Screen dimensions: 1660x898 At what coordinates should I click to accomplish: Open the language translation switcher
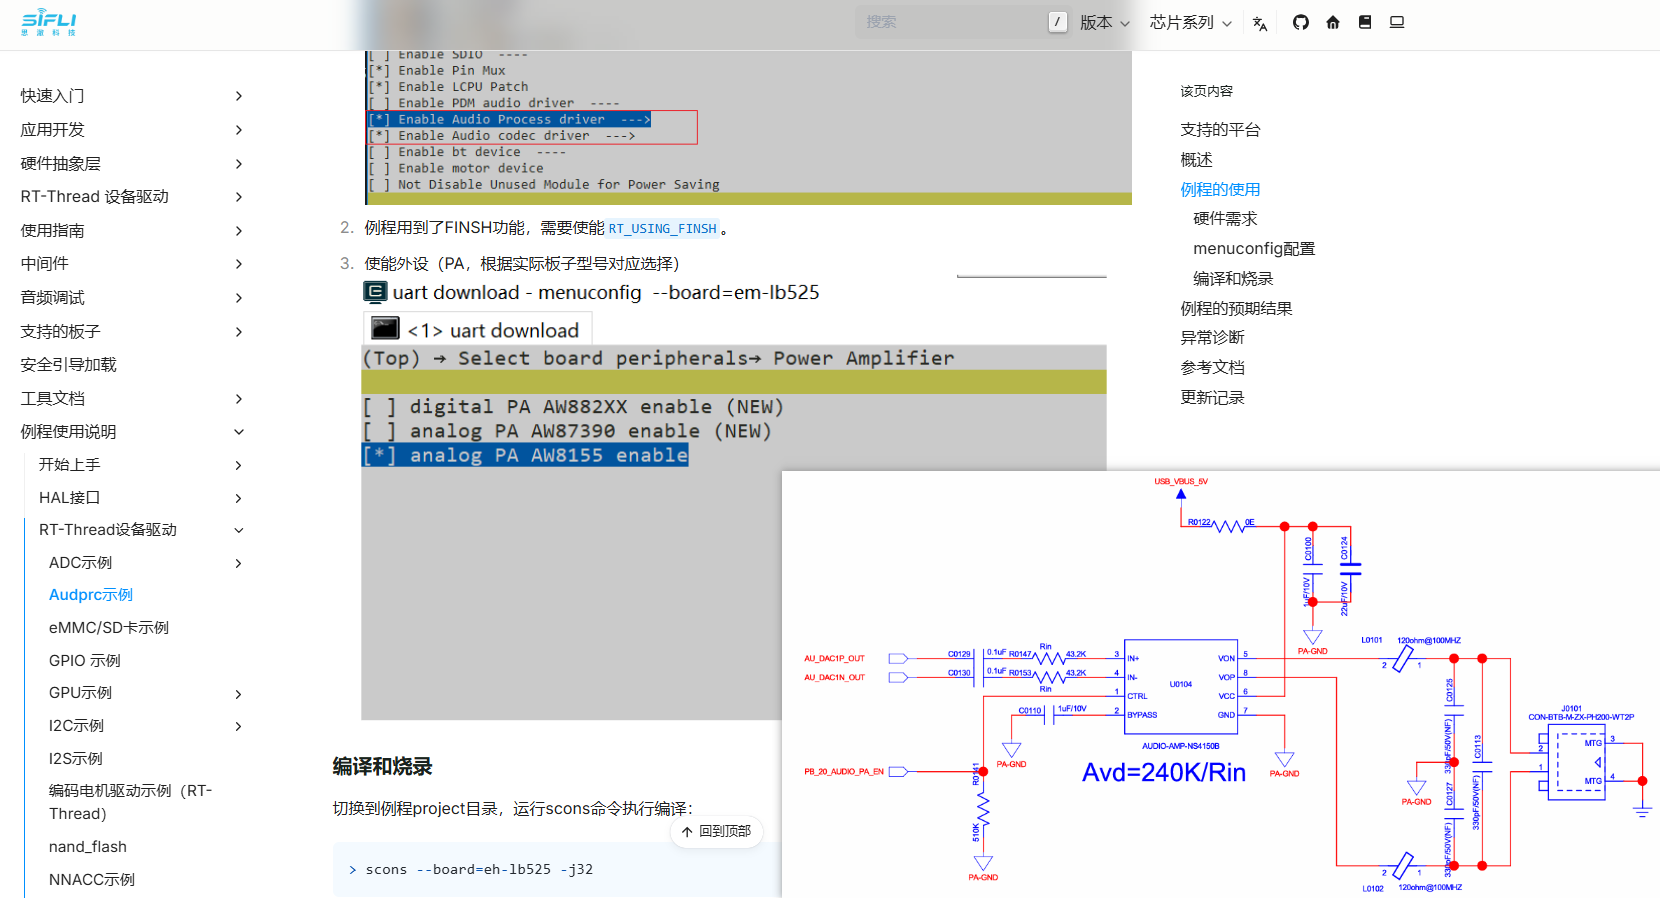[1260, 23]
